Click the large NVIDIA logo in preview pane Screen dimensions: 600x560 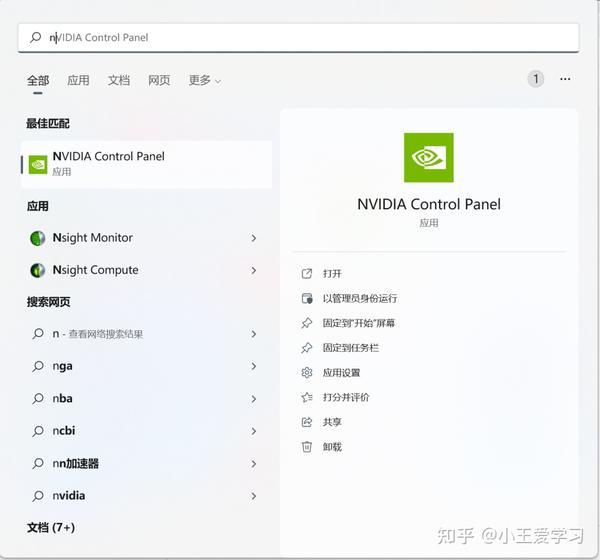click(429, 158)
